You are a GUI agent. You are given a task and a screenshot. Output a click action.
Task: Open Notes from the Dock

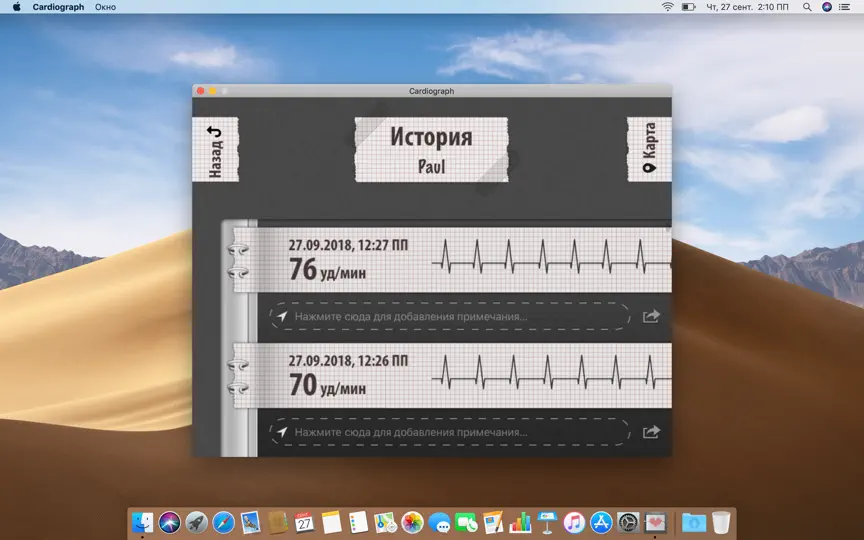(331, 521)
